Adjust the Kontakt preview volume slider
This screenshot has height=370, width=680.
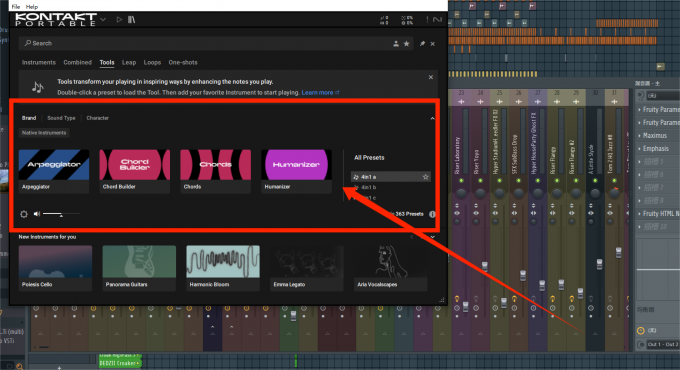(61, 214)
